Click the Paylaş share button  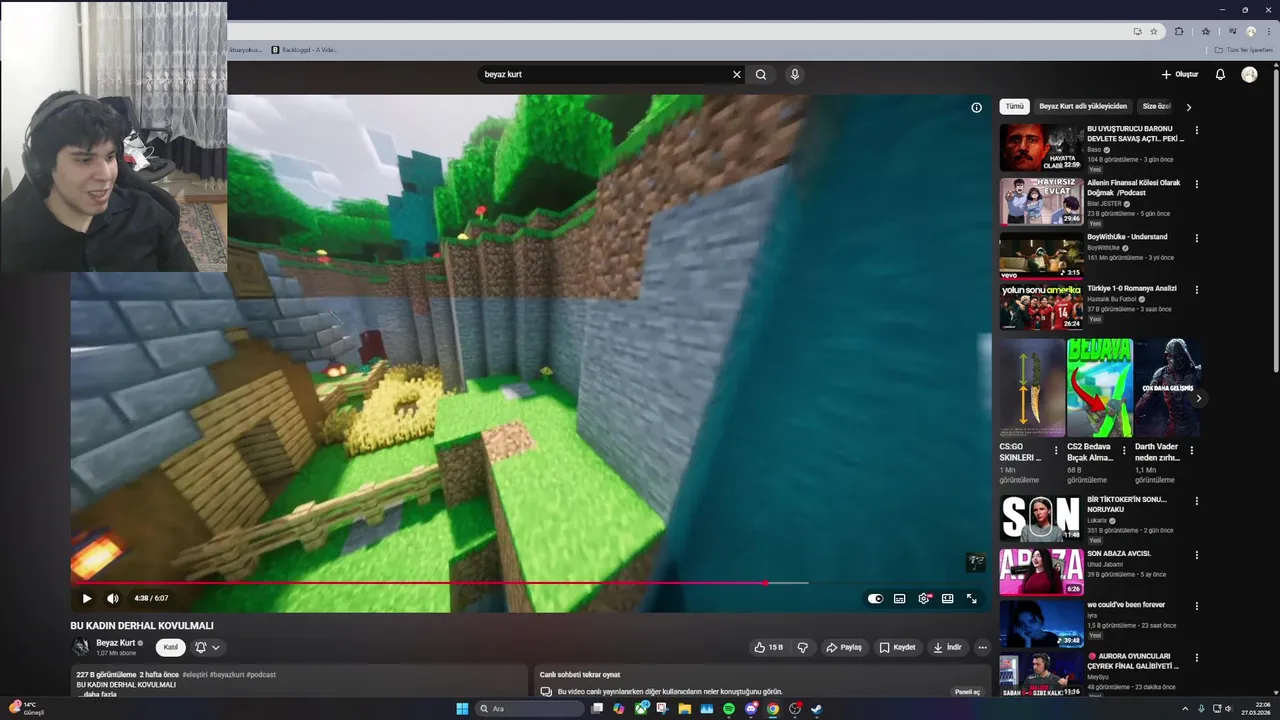[844, 648]
